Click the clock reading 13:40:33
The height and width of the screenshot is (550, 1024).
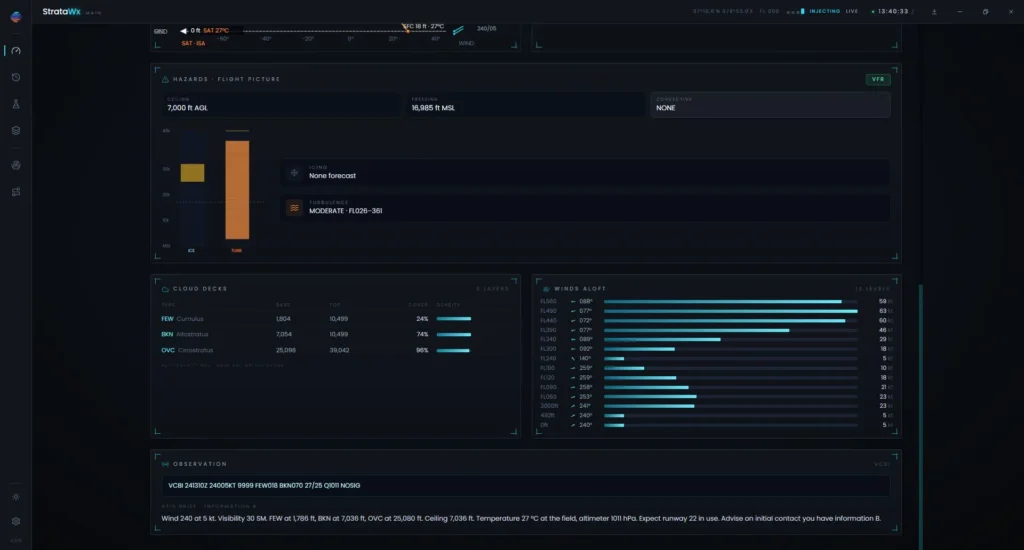tap(893, 12)
